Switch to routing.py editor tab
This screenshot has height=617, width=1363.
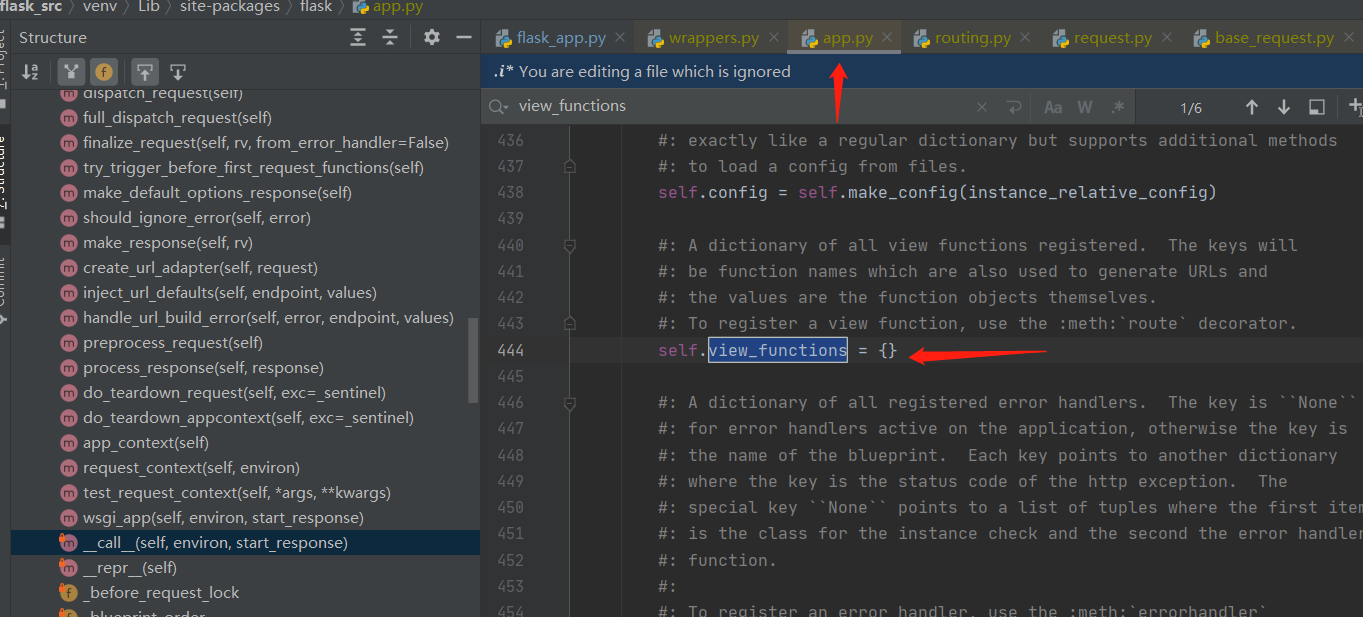pyautogui.click(x=973, y=38)
